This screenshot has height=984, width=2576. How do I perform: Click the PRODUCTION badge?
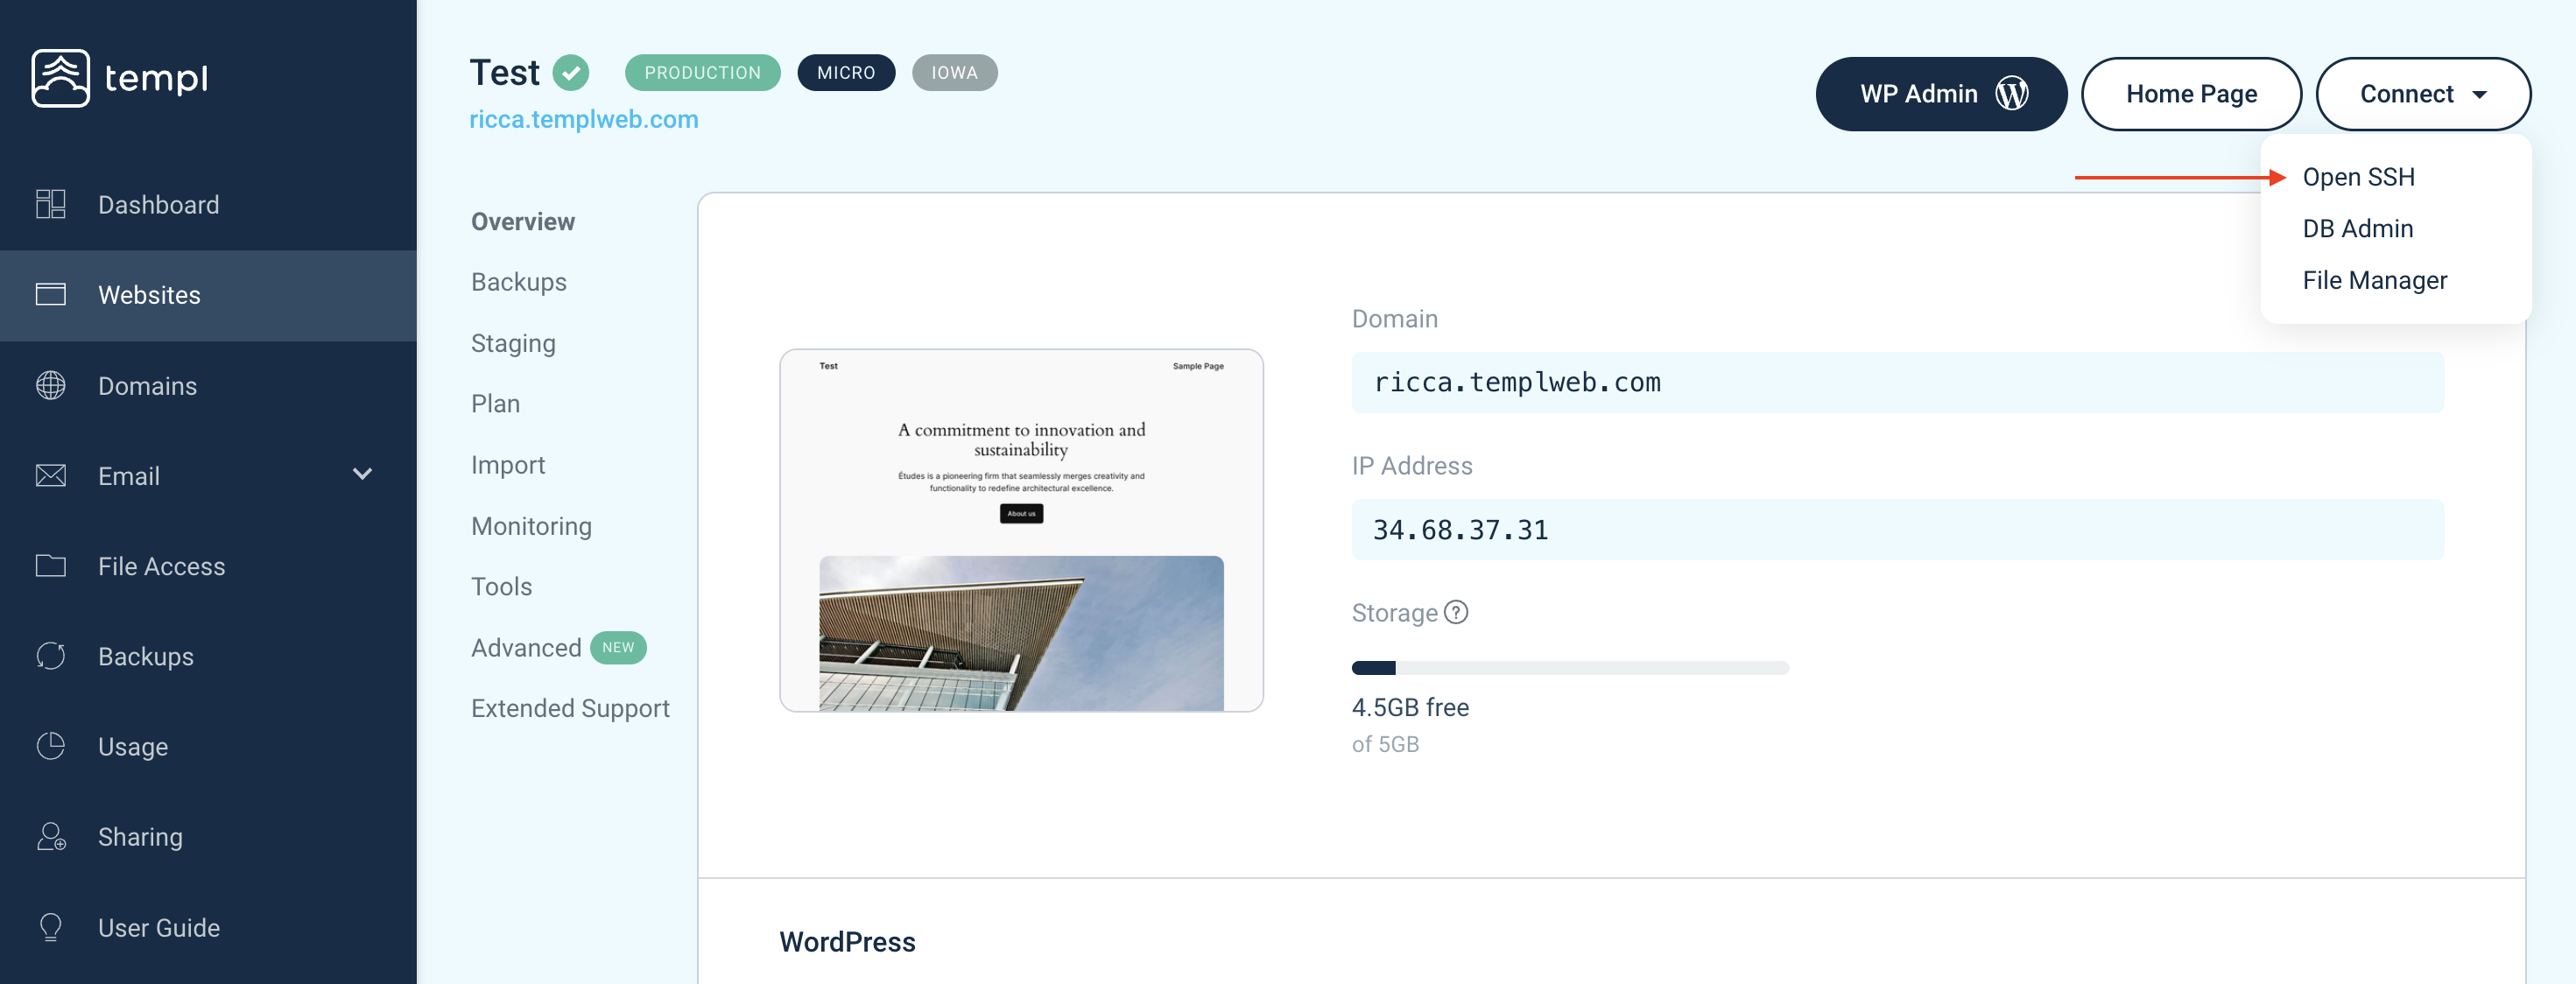tap(702, 73)
